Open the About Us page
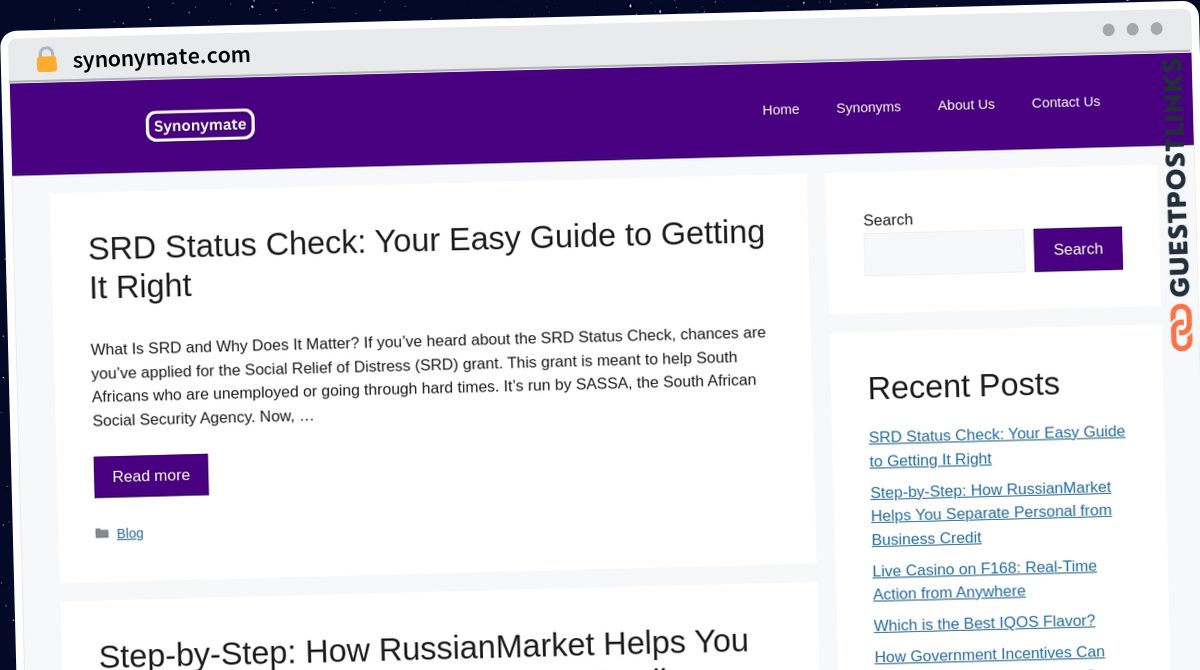Viewport: 1200px width, 670px height. point(966,104)
